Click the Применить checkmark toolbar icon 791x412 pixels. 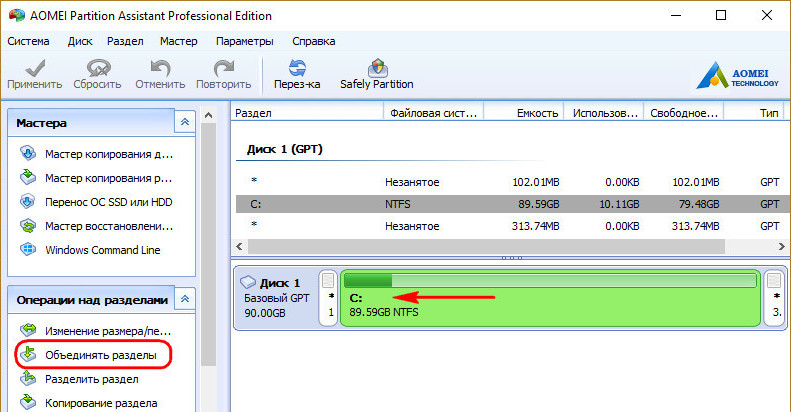point(35,68)
